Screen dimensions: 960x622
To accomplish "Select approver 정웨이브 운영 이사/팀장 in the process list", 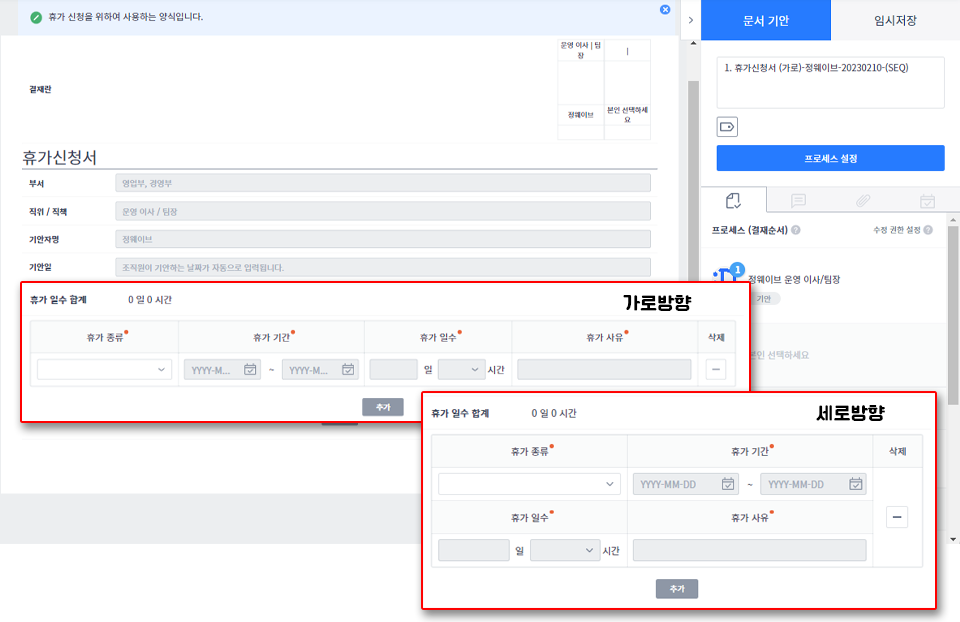I will coord(793,280).
